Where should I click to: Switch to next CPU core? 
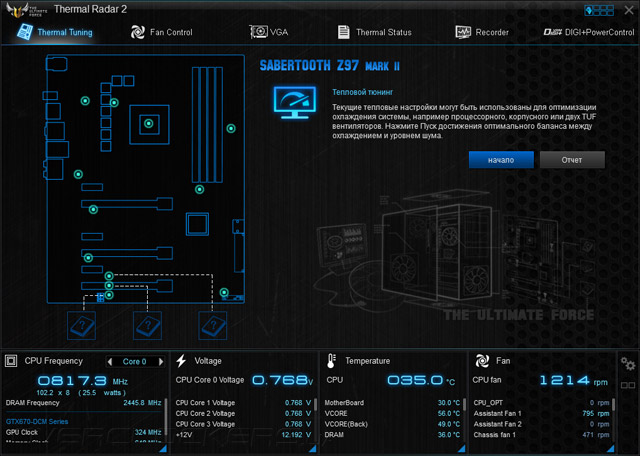pos(161,362)
